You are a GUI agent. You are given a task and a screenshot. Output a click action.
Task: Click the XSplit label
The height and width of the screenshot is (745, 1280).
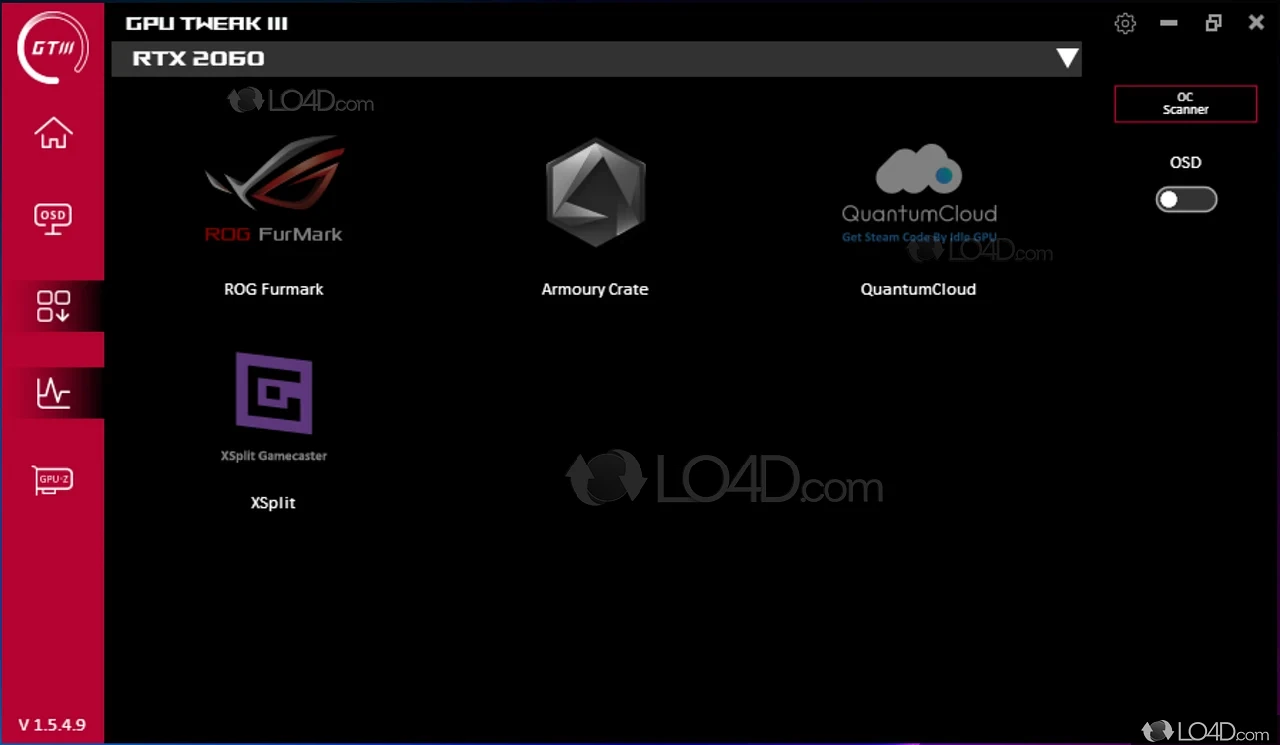coord(273,503)
